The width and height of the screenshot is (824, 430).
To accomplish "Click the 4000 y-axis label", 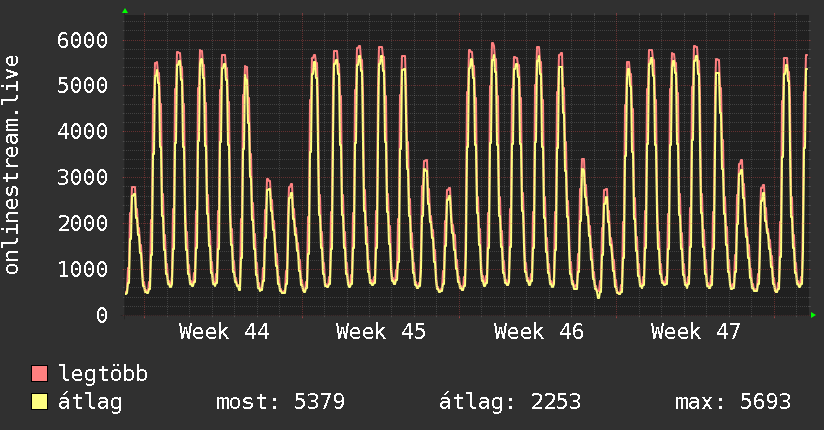I will [83, 131].
